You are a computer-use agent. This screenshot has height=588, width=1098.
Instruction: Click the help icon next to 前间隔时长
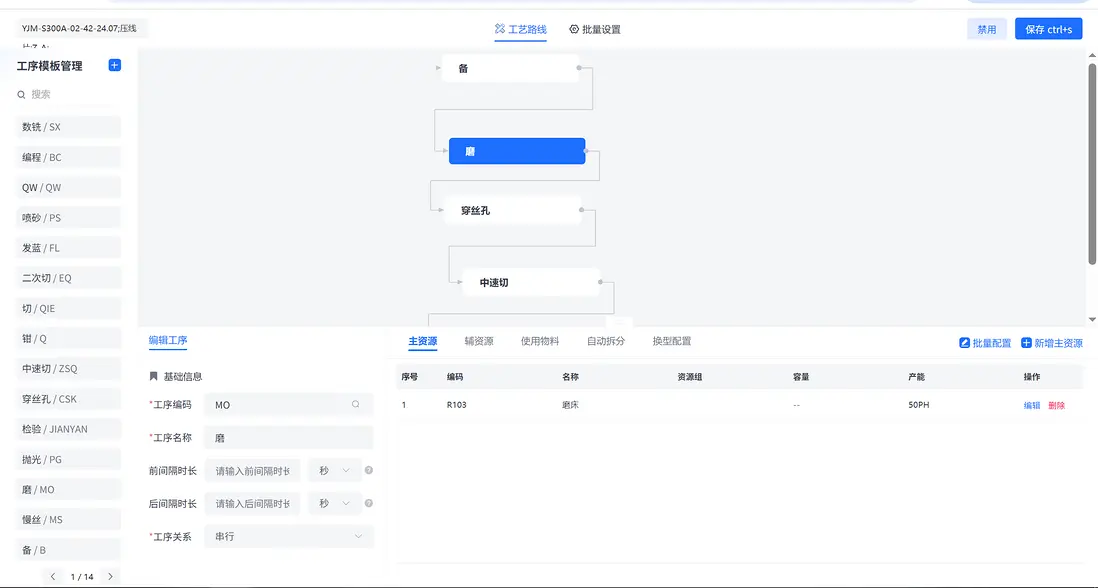click(x=370, y=470)
